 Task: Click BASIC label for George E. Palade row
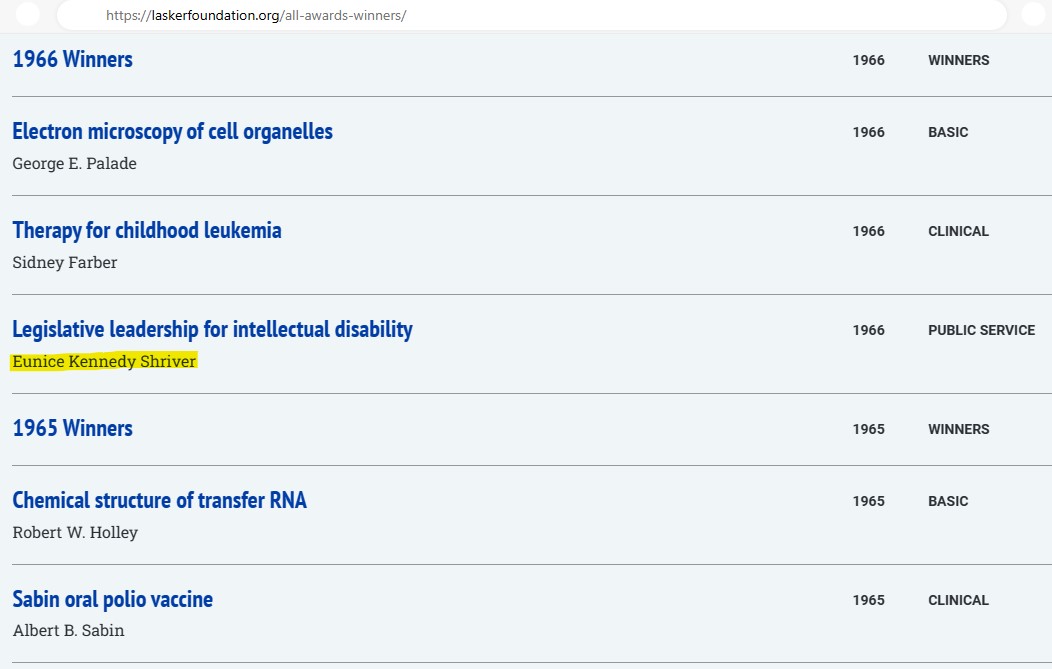pyautogui.click(x=948, y=132)
